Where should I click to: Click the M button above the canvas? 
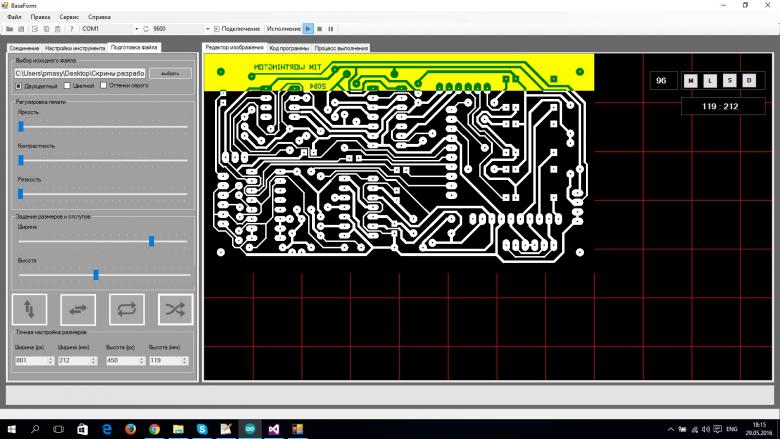tap(690, 80)
